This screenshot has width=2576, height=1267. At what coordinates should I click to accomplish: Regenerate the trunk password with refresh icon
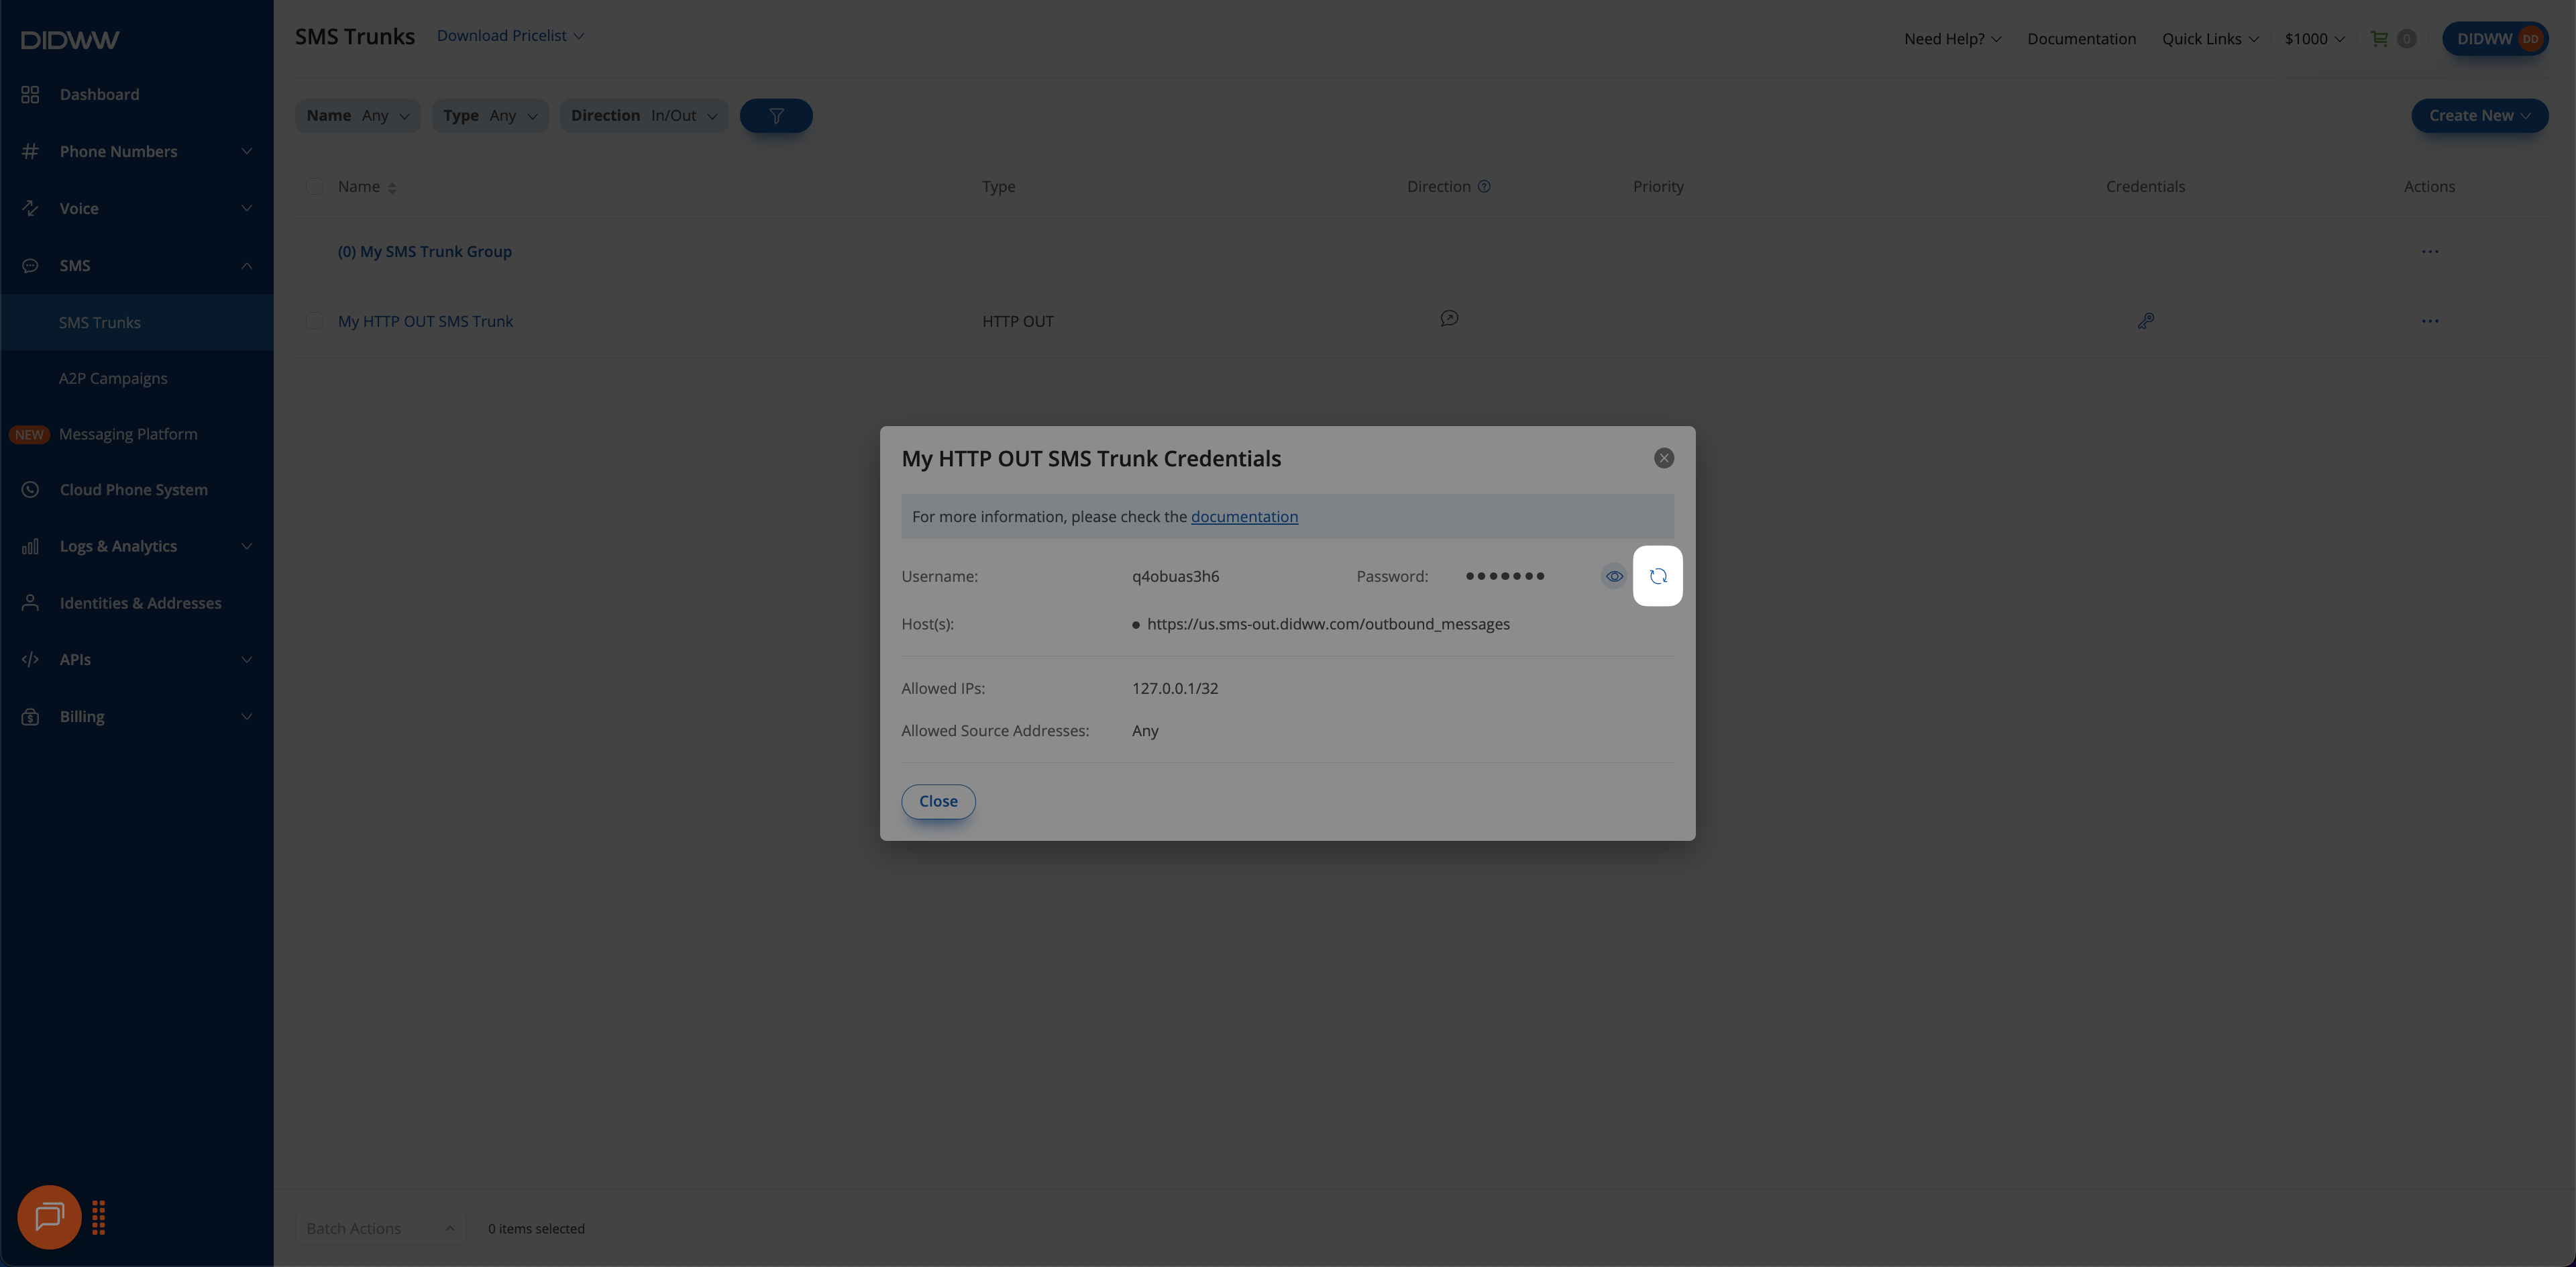(1657, 576)
